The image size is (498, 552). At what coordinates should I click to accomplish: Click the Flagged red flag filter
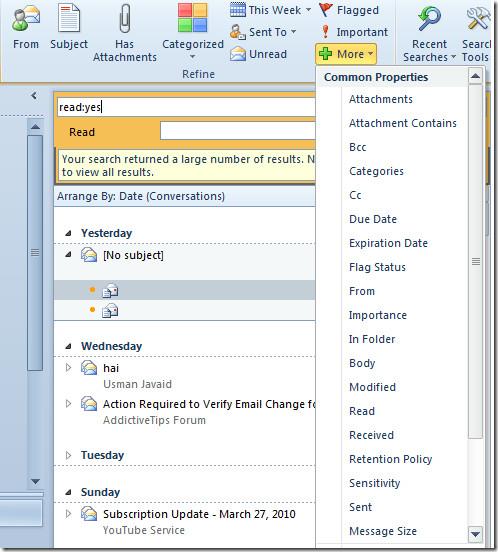coord(326,10)
